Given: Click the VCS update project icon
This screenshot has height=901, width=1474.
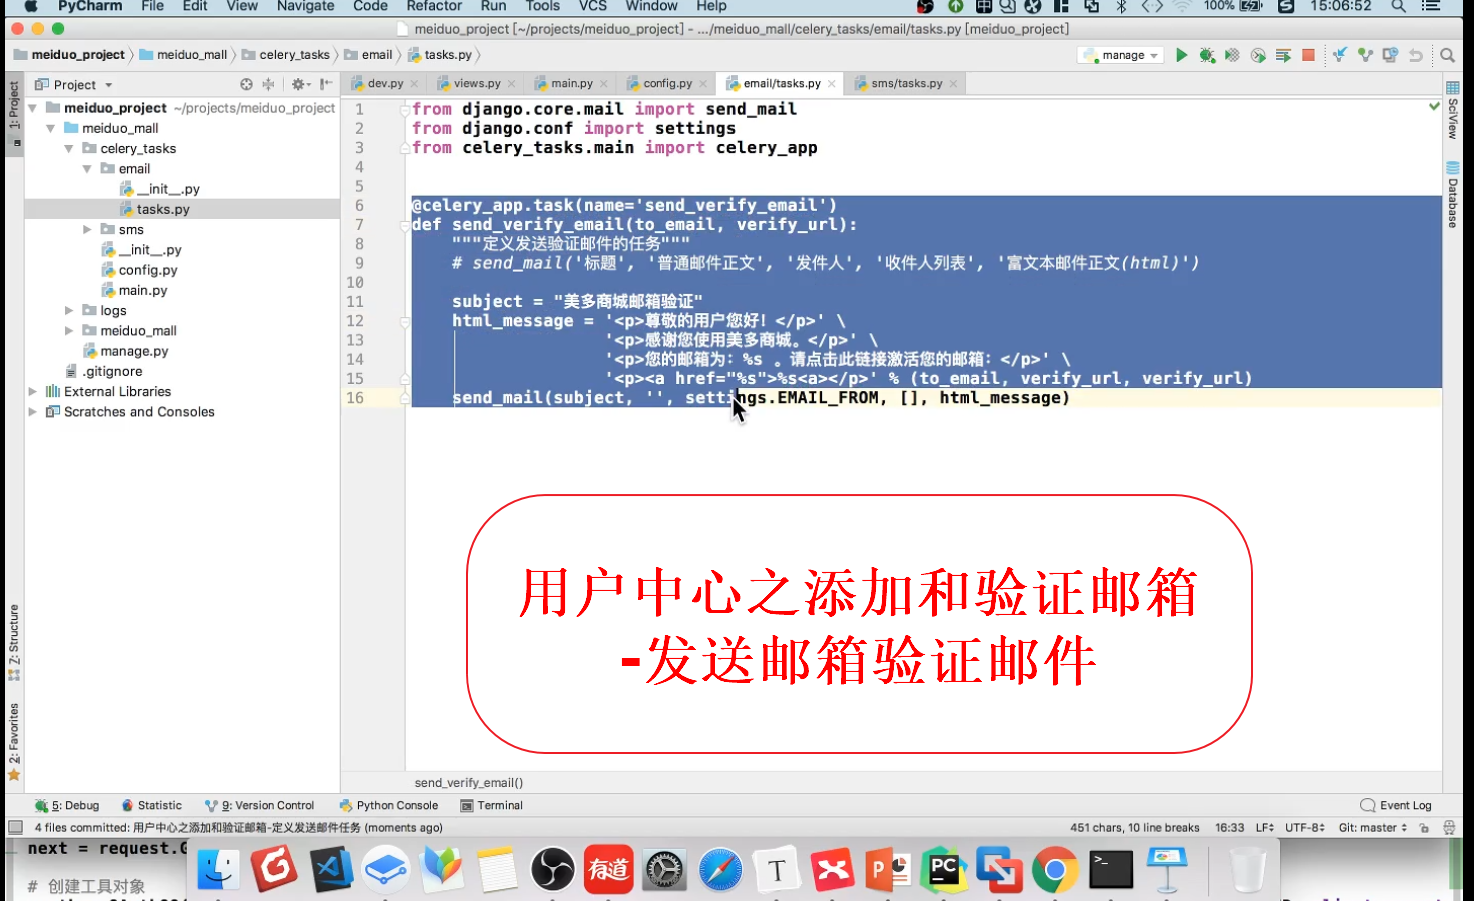Looking at the screenshot, I should pyautogui.click(x=1339, y=55).
